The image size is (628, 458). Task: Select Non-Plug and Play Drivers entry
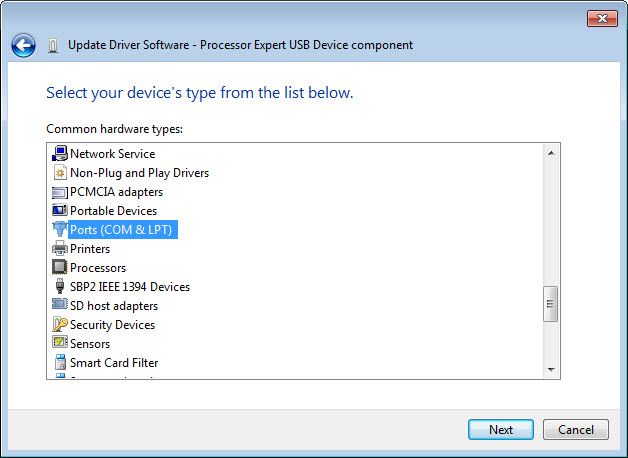click(139, 173)
